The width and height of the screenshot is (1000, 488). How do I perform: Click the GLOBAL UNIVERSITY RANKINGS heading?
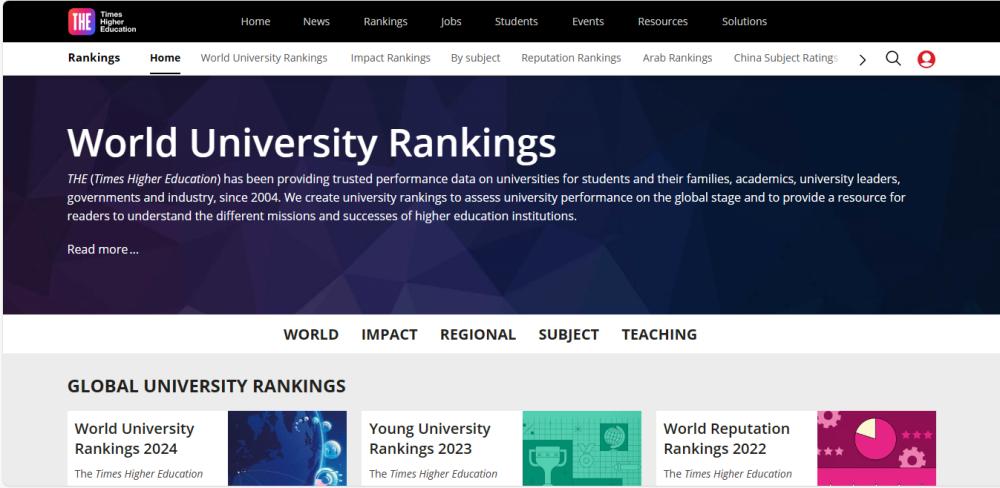207,386
